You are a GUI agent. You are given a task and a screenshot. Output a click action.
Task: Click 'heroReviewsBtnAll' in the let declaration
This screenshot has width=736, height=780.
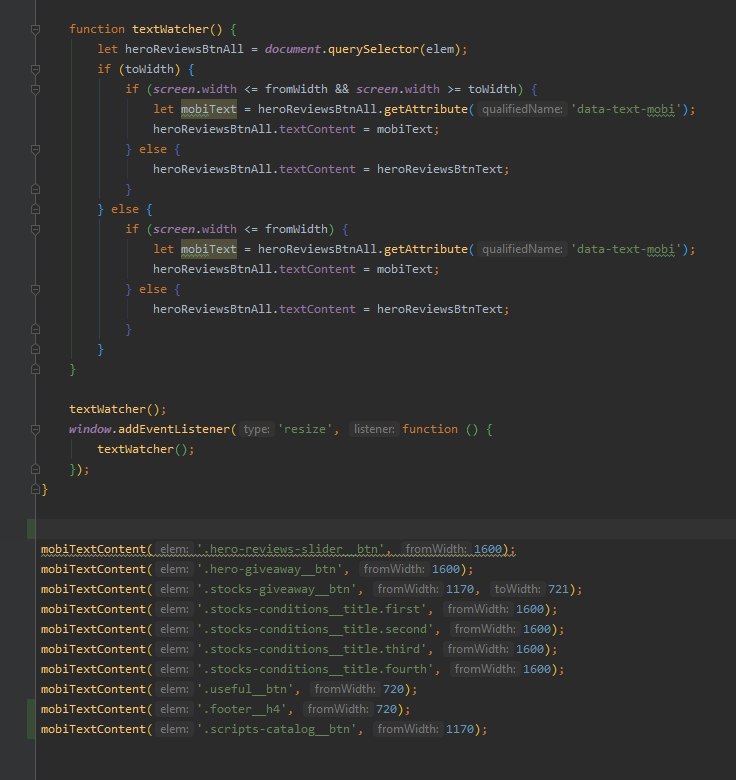pyautogui.click(x=184, y=49)
